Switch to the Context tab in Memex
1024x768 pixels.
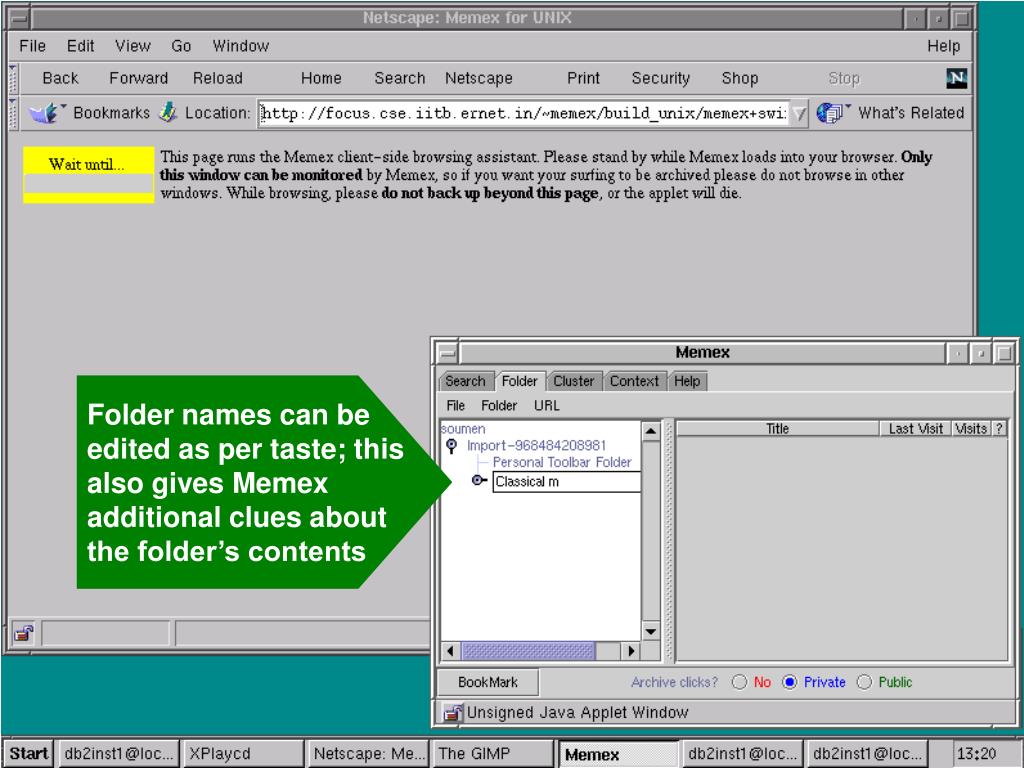click(x=634, y=381)
